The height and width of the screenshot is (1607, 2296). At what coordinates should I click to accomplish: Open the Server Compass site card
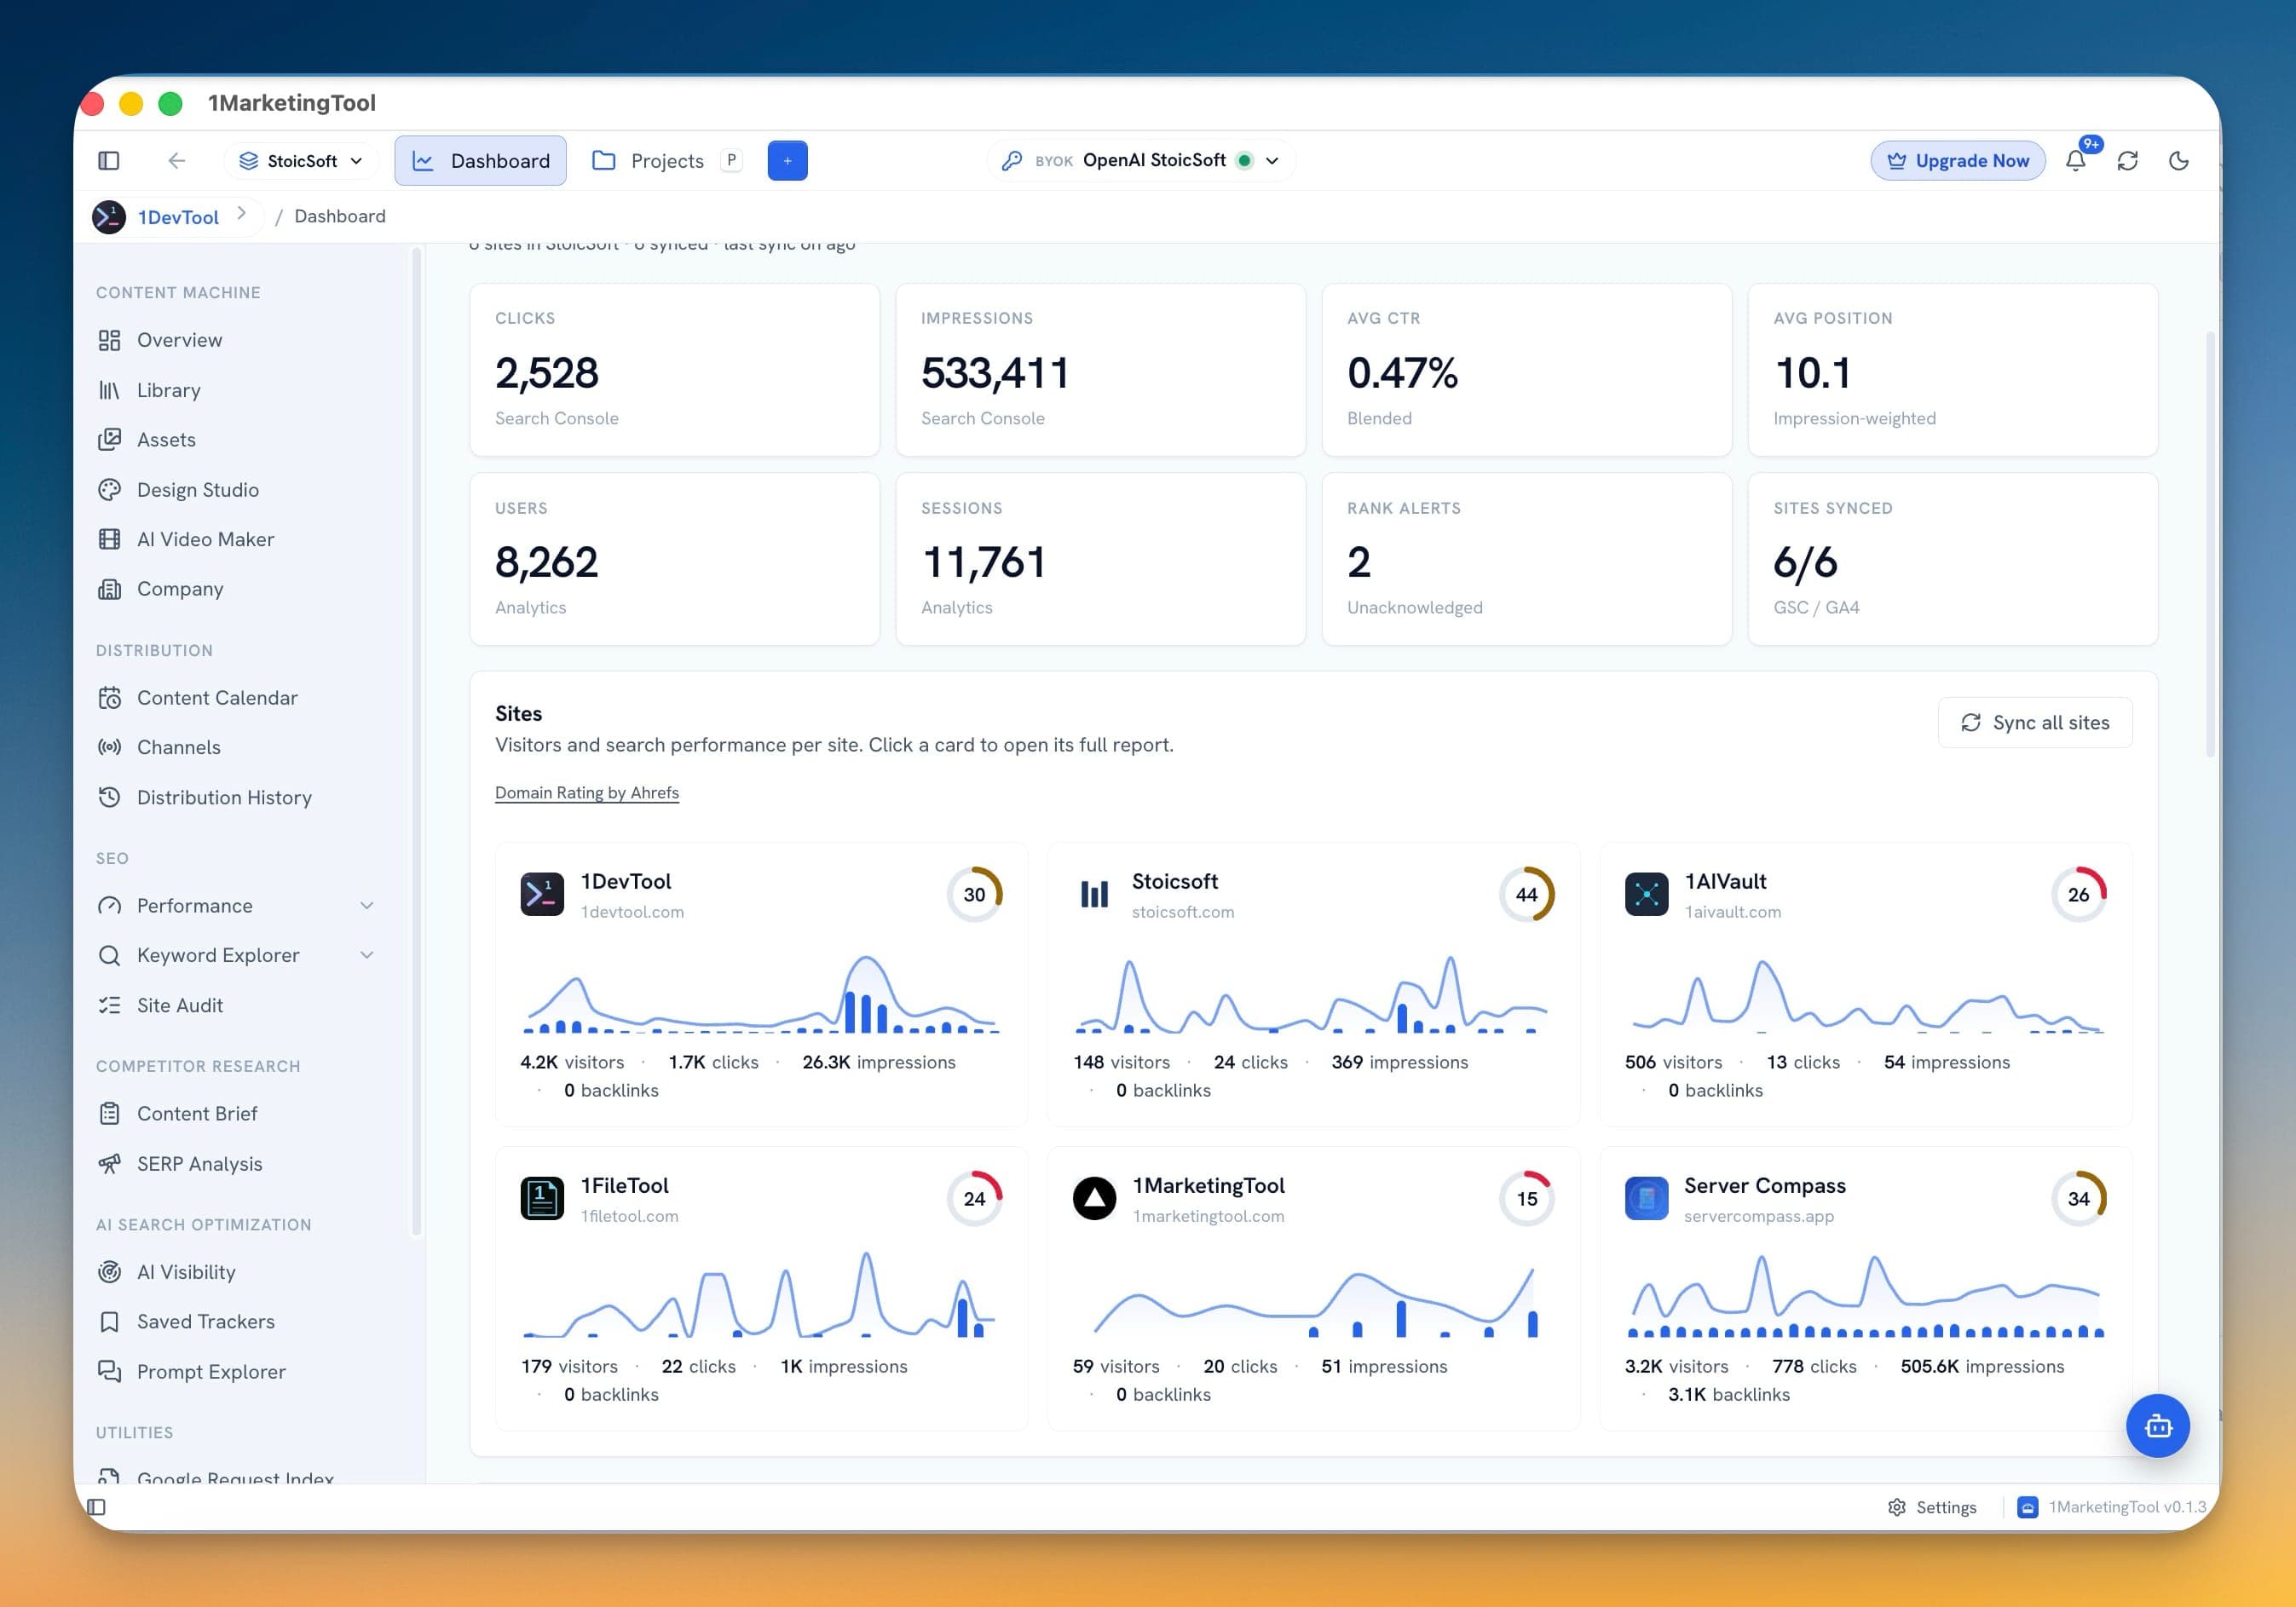1866,1289
